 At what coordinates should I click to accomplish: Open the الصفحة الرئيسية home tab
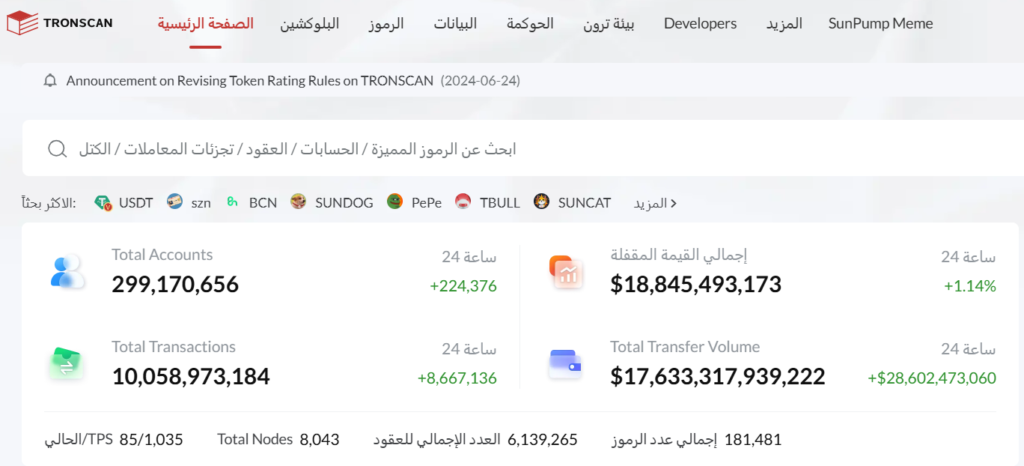point(206,24)
